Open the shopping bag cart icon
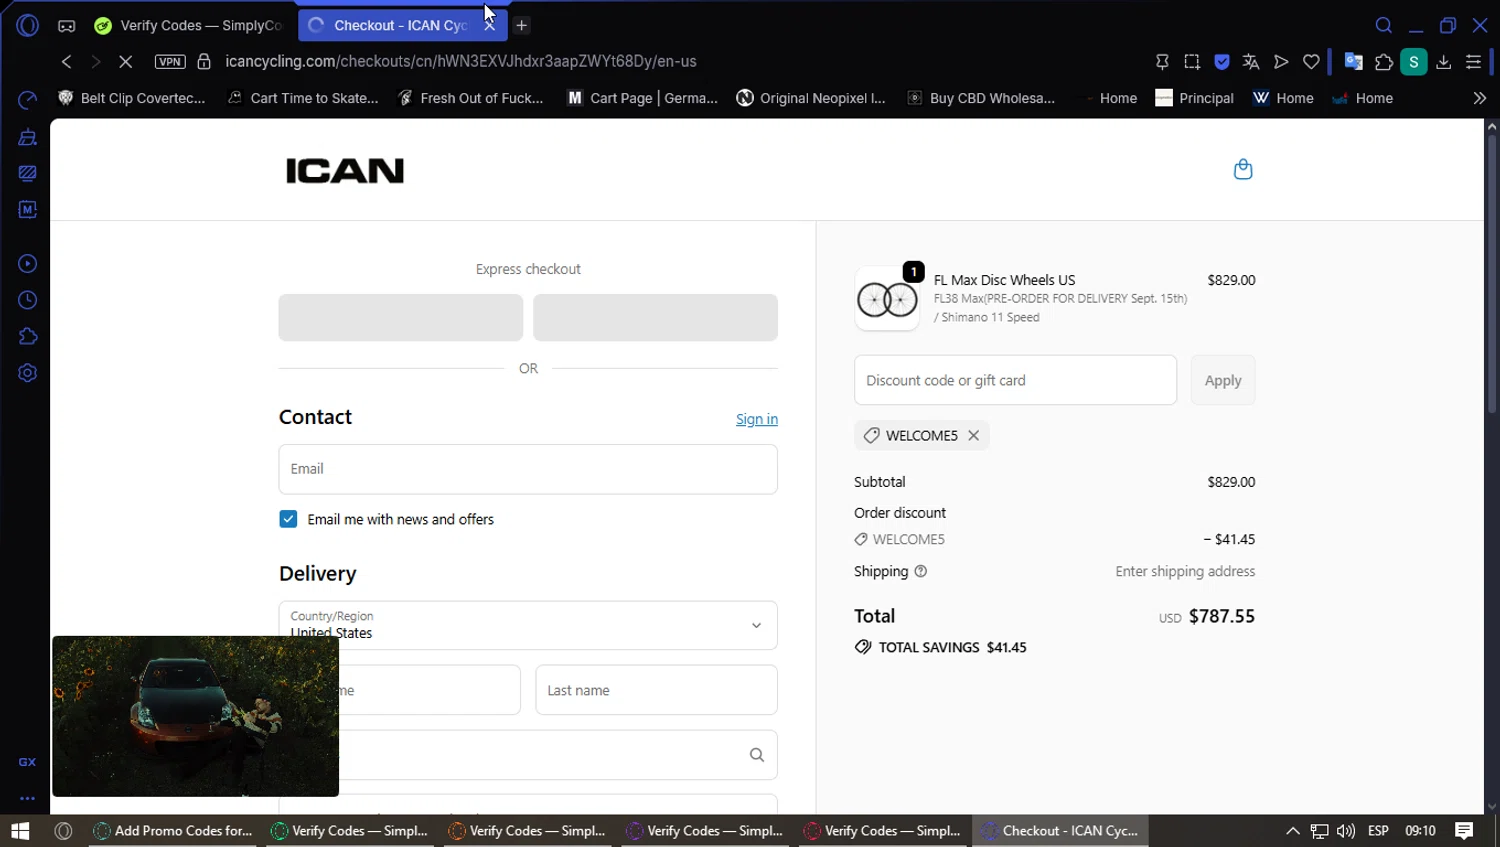The width and height of the screenshot is (1500, 847). 1243,169
